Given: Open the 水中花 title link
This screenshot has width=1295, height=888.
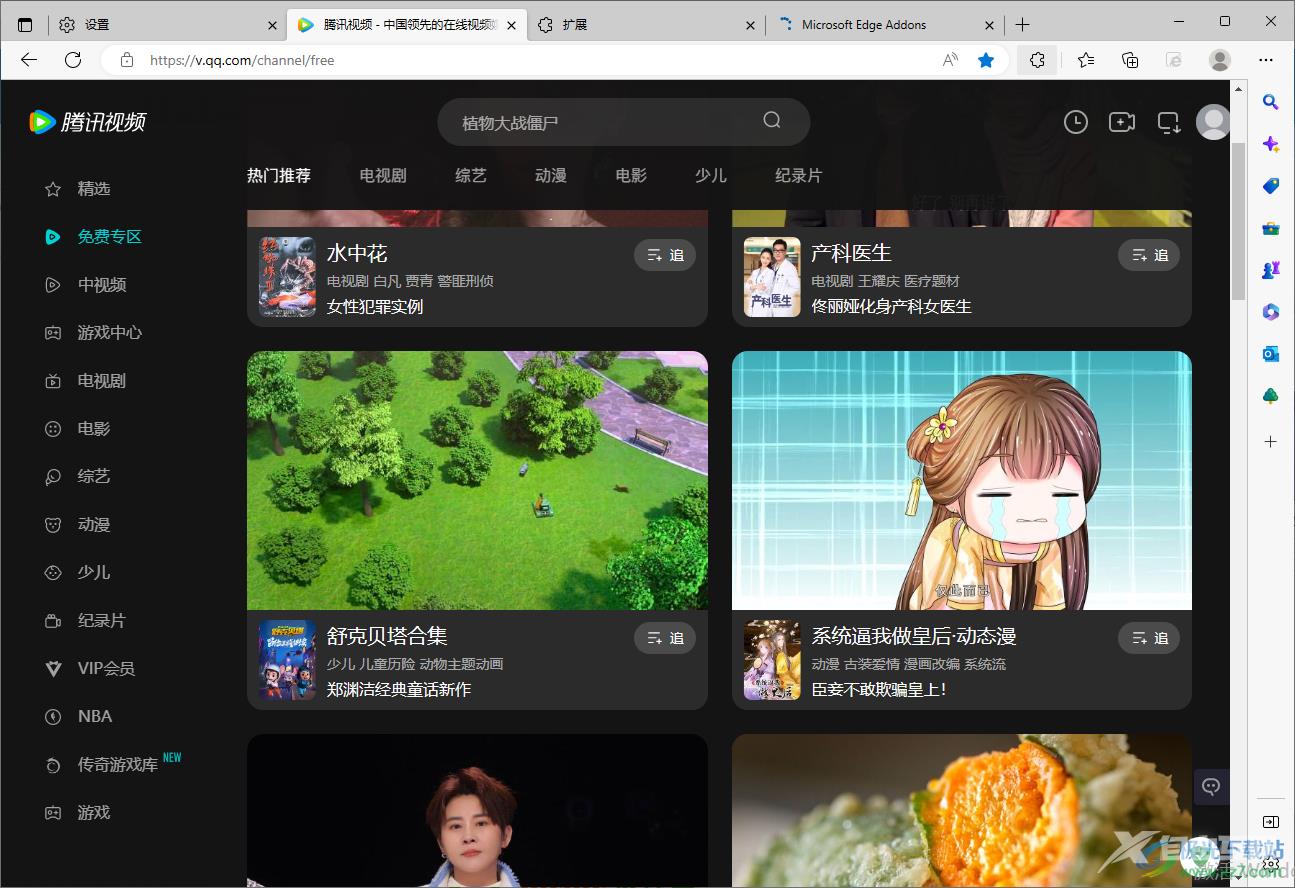Looking at the screenshot, I should coord(357,253).
